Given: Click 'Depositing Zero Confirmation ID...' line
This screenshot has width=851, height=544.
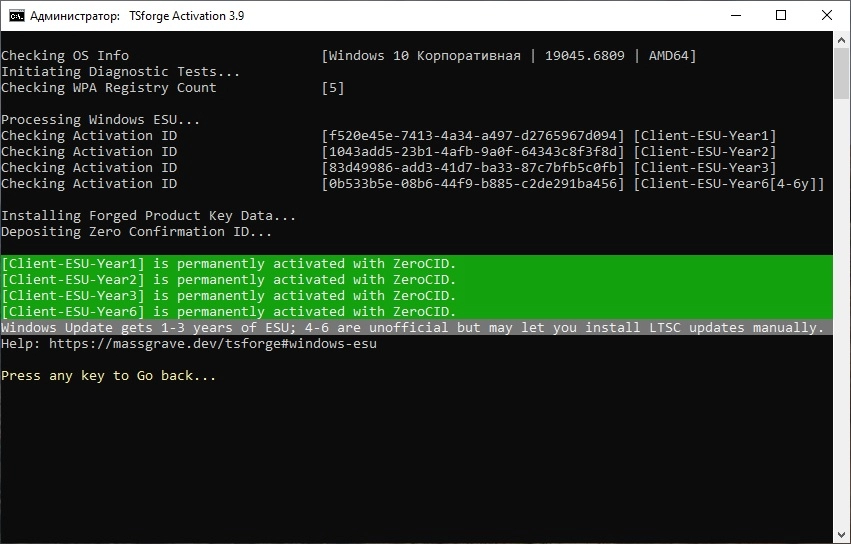Looking at the screenshot, I should 136,232.
